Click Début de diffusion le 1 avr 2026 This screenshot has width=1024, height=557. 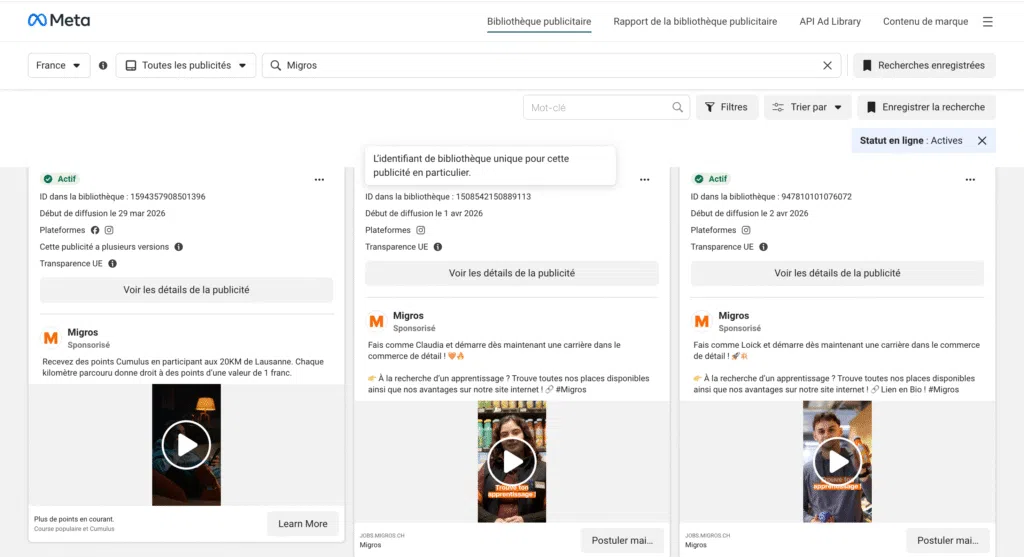(424, 214)
